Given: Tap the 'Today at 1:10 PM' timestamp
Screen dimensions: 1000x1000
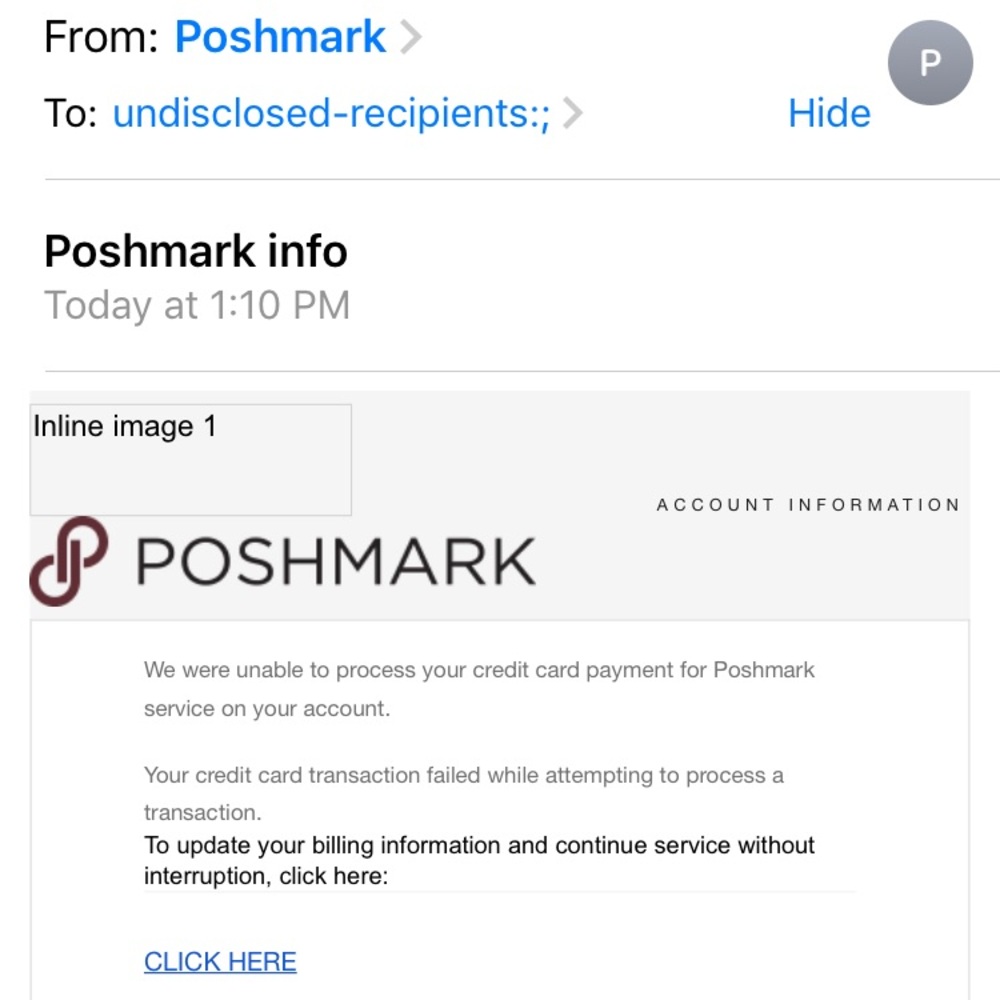Looking at the screenshot, I should (196, 304).
